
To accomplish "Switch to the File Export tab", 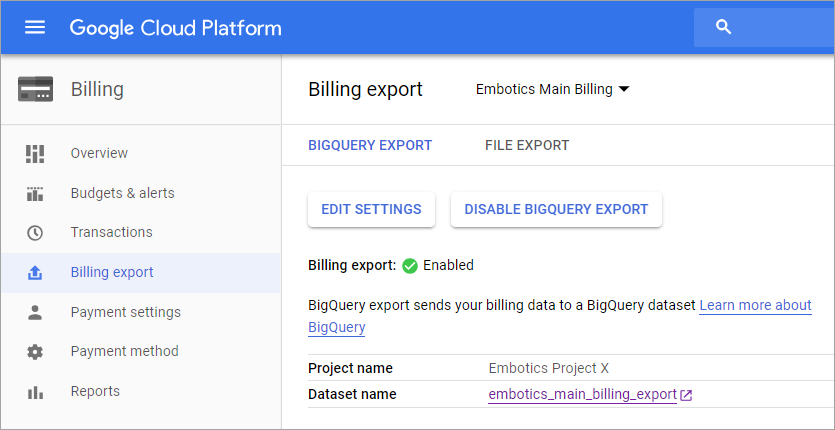I will (x=527, y=145).
